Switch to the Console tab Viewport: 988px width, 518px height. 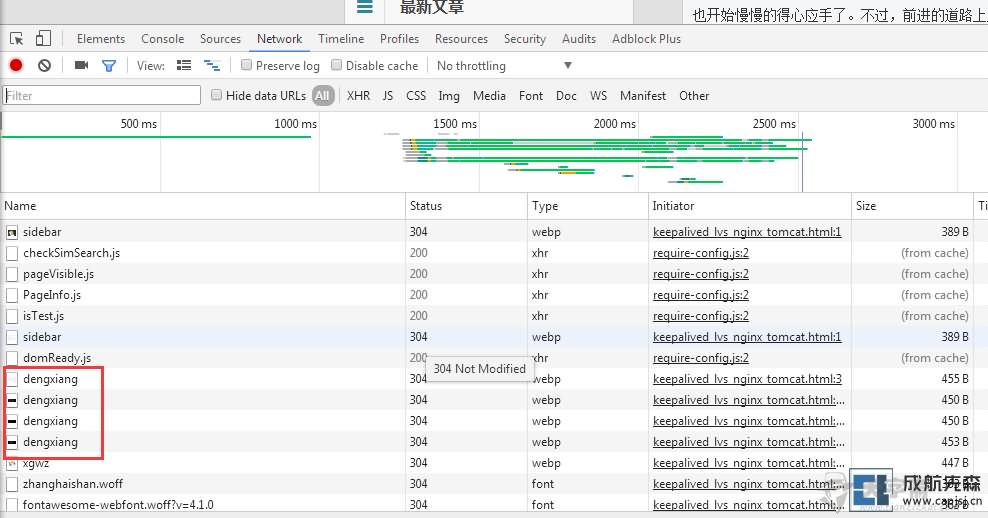pyautogui.click(x=163, y=38)
